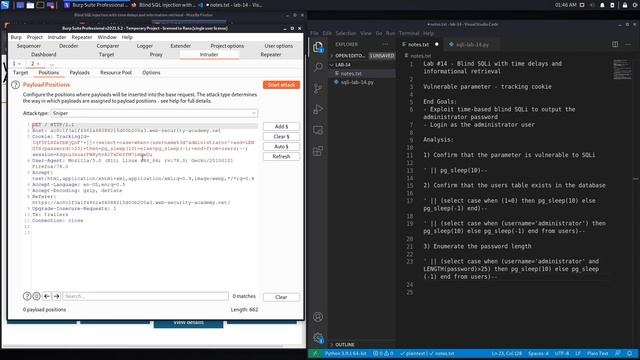Switch to the Resource Pool sub-tab
Screen dimensions: 640x360
[x=116, y=72]
